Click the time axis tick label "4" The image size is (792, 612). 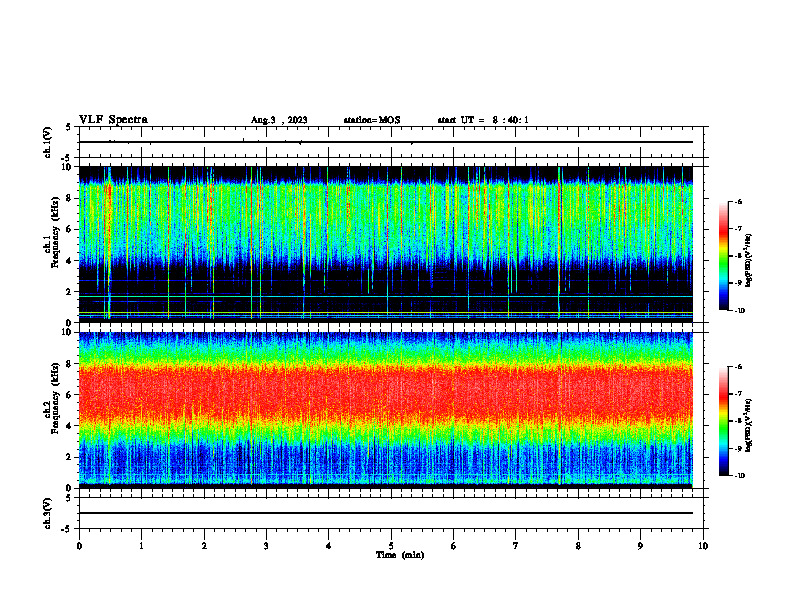click(328, 546)
